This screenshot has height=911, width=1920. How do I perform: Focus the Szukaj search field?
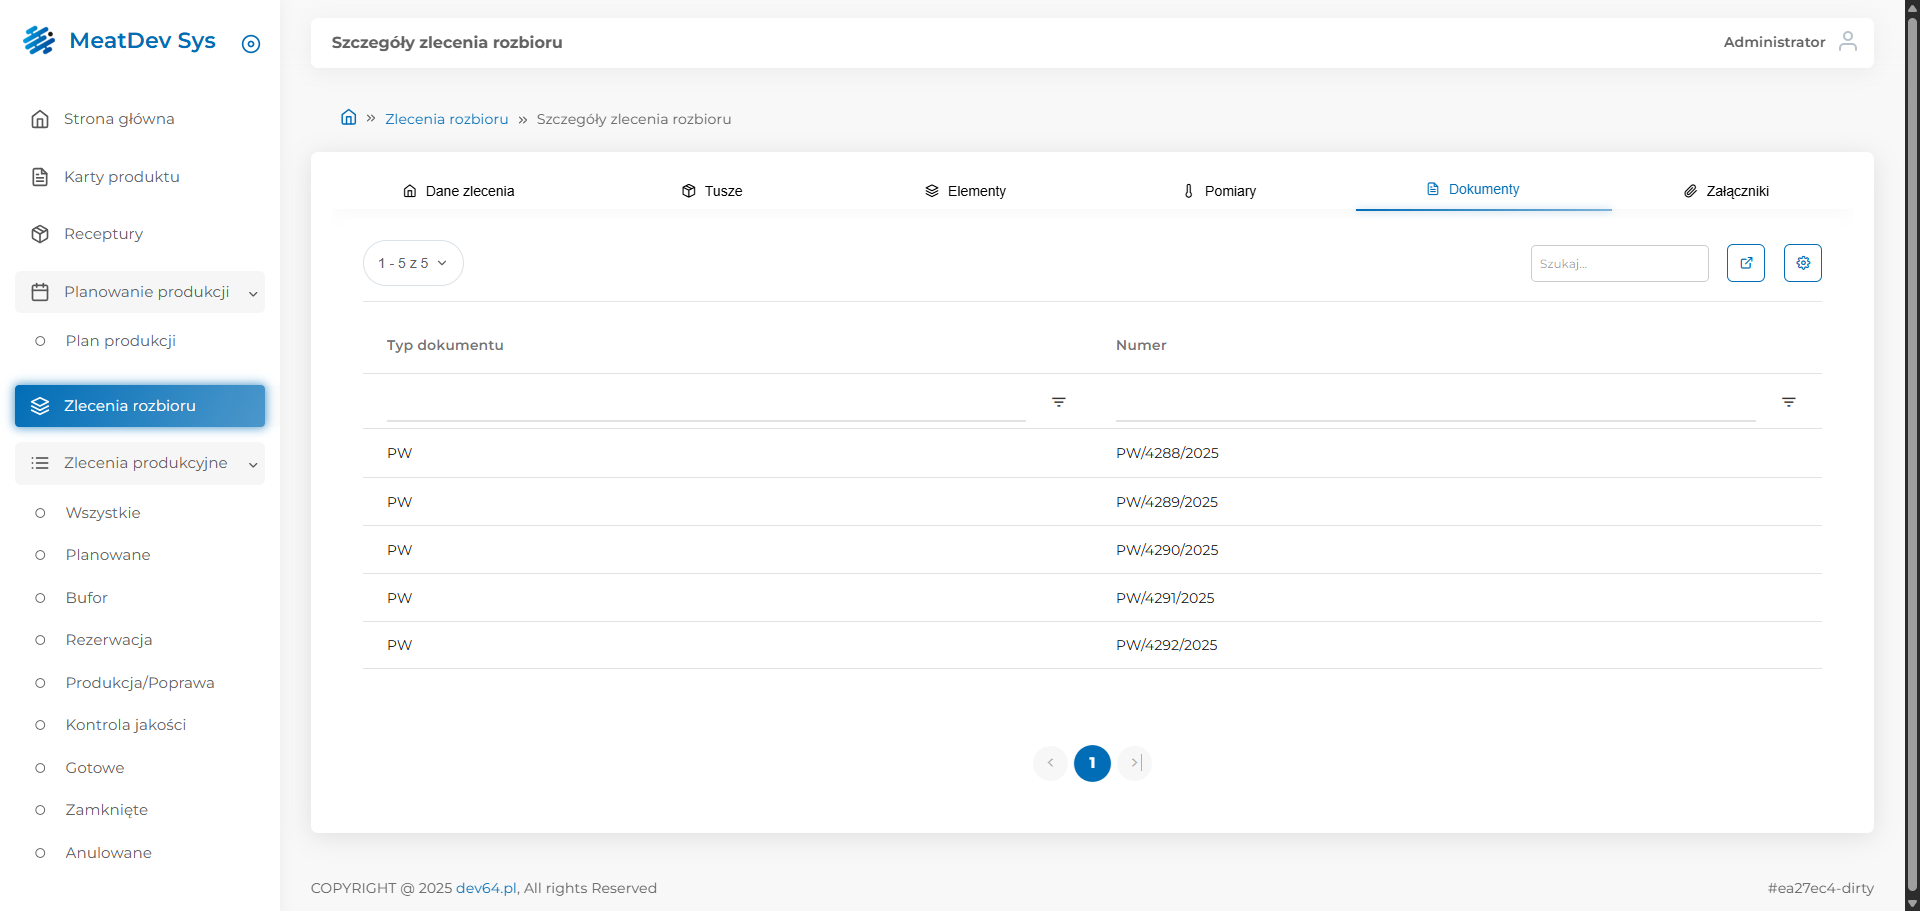point(1618,264)
